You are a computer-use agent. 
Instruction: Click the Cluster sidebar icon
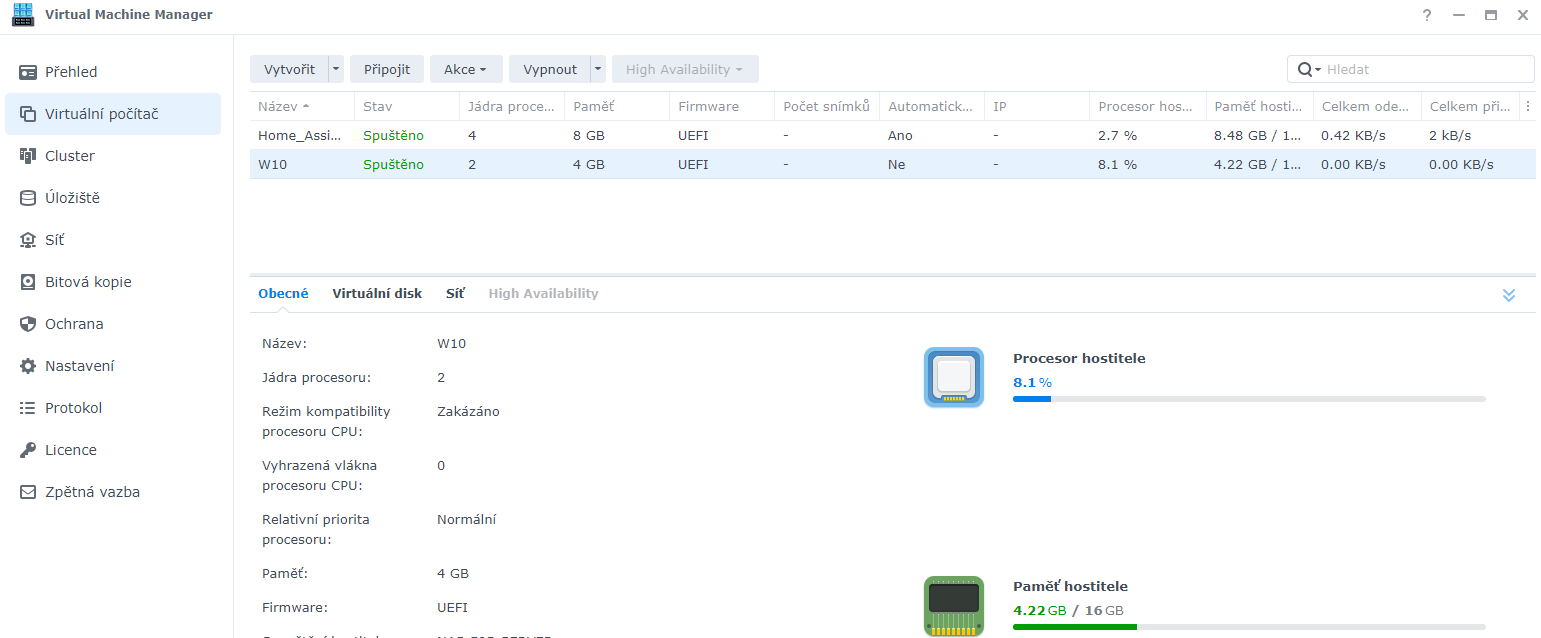click(x=28, y=156)
